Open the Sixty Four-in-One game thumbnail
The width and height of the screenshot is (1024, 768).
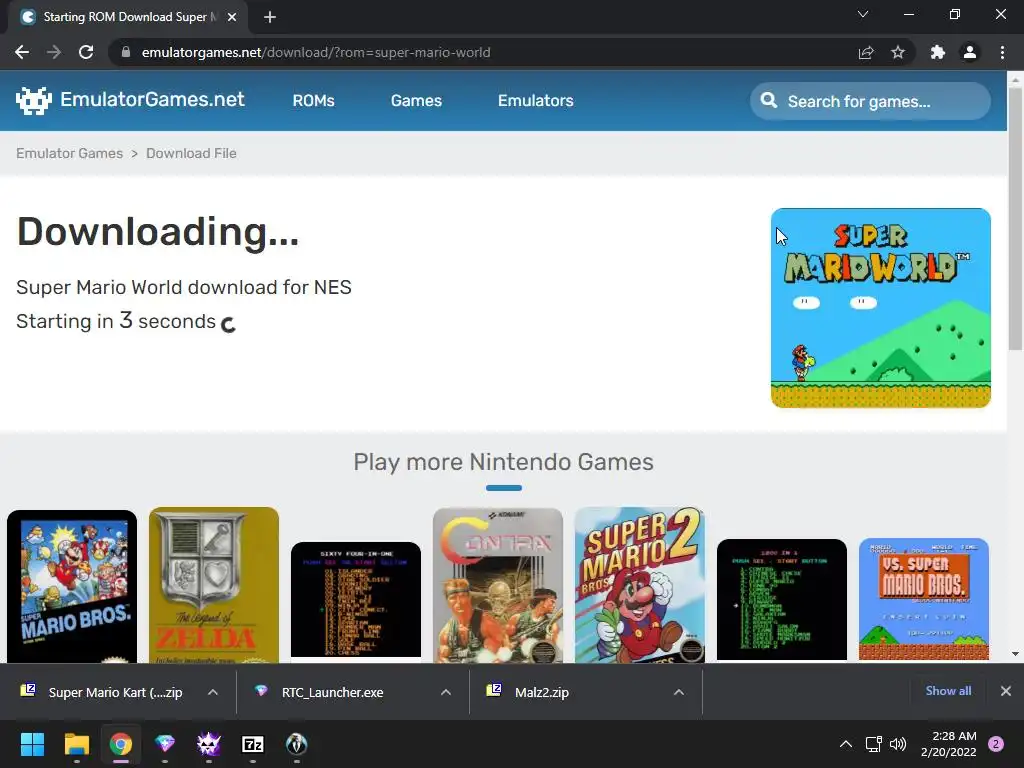356,600
